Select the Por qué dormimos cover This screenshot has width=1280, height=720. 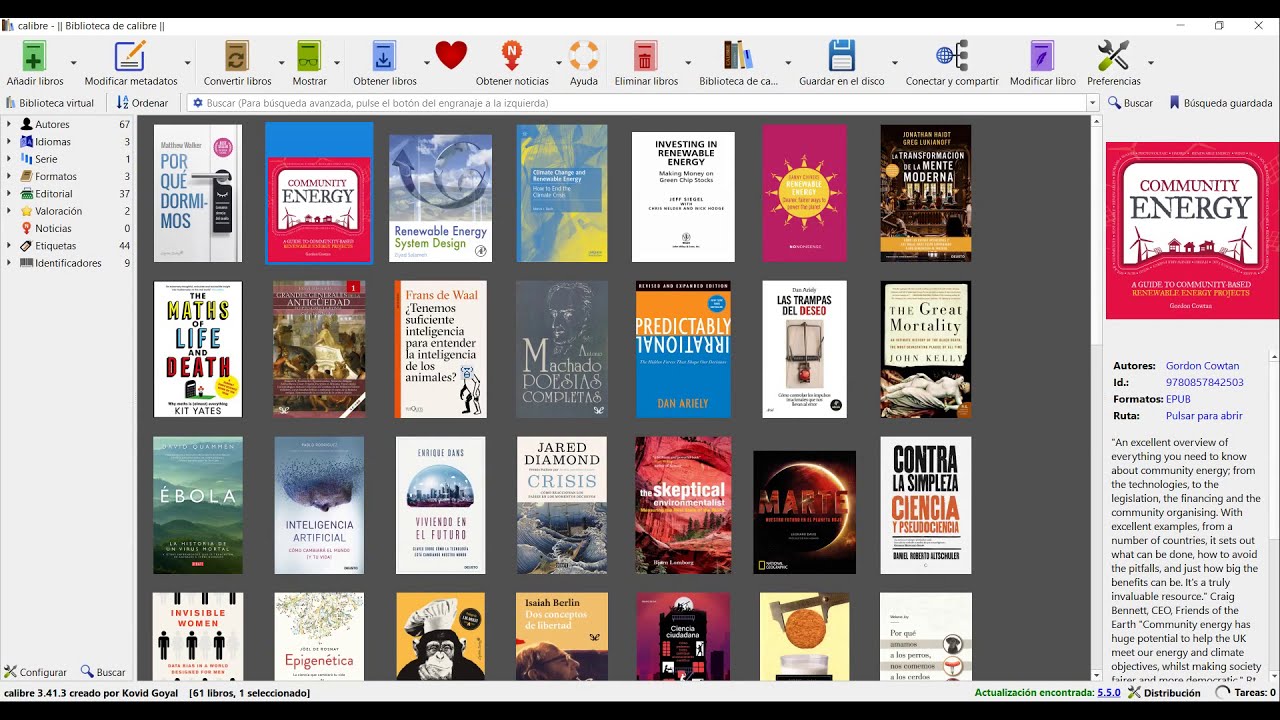click(198, 193)
